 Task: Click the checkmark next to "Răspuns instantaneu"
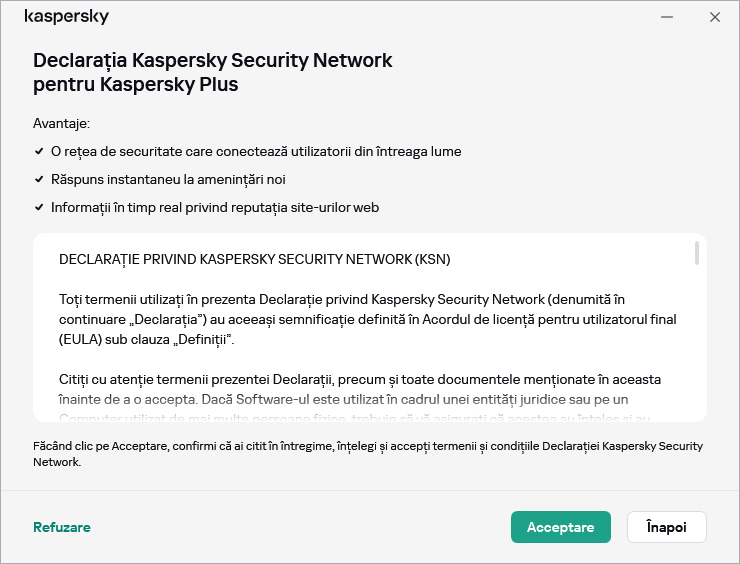38,179
